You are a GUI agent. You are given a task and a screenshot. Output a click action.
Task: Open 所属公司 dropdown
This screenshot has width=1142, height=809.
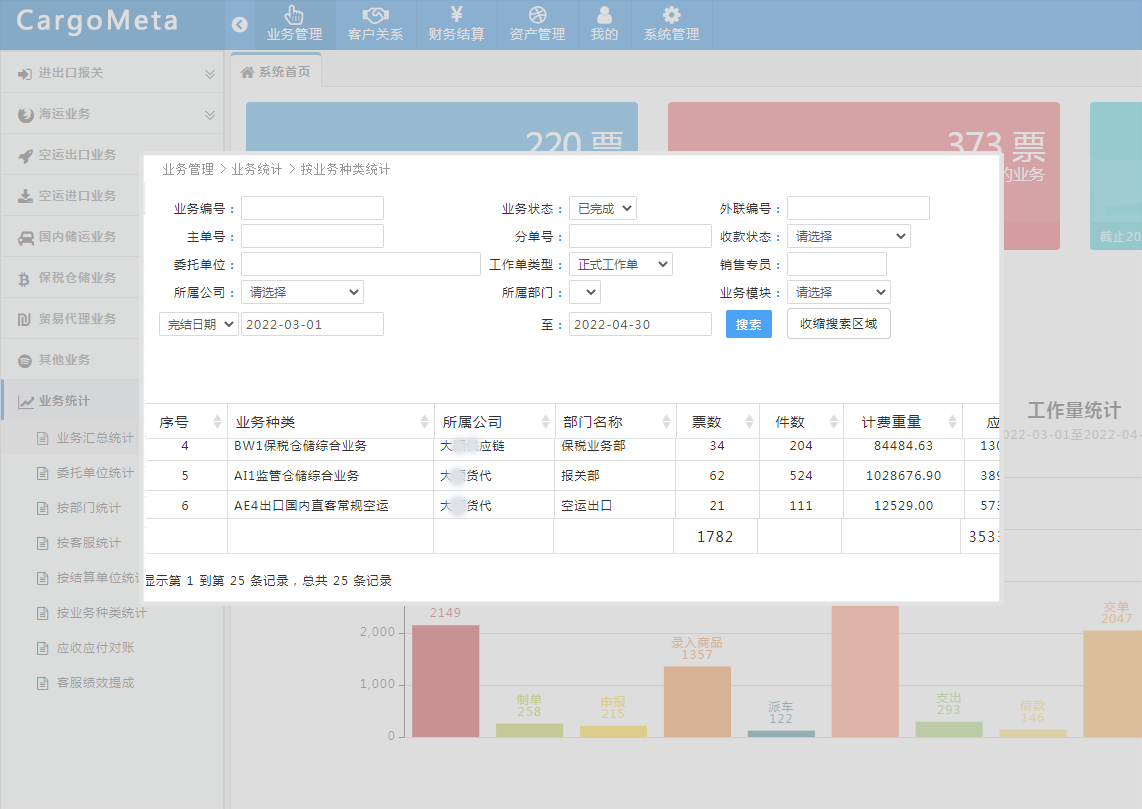pos(302,292)
